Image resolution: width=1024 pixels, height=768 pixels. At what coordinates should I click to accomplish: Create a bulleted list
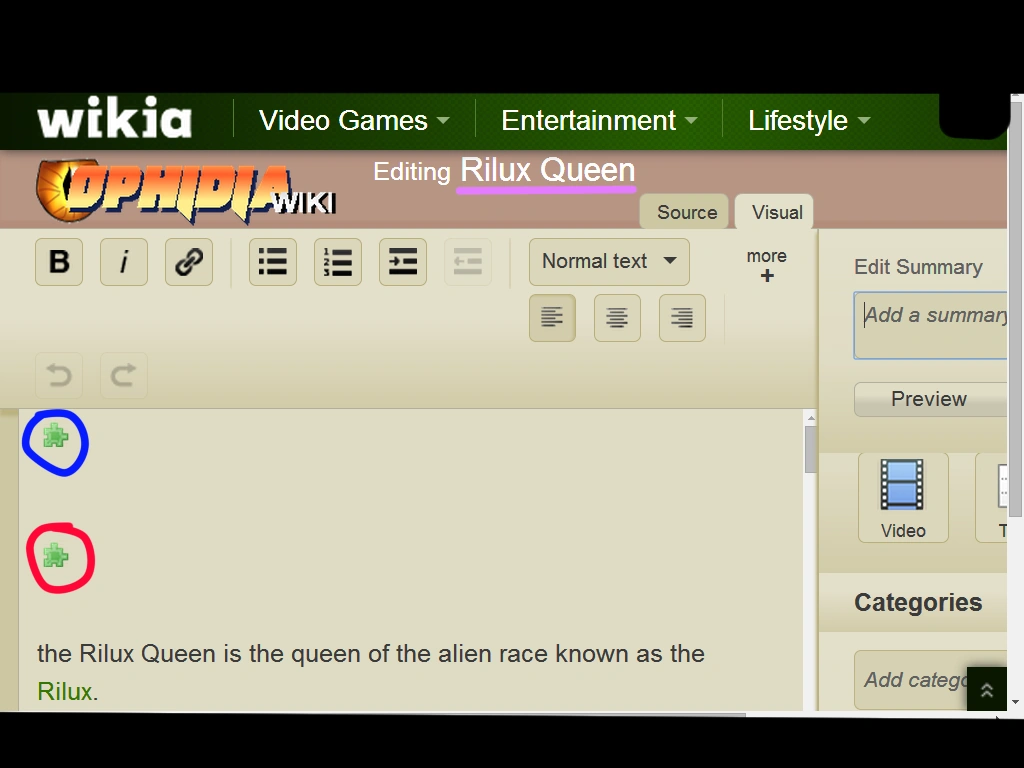pos(272,261)
